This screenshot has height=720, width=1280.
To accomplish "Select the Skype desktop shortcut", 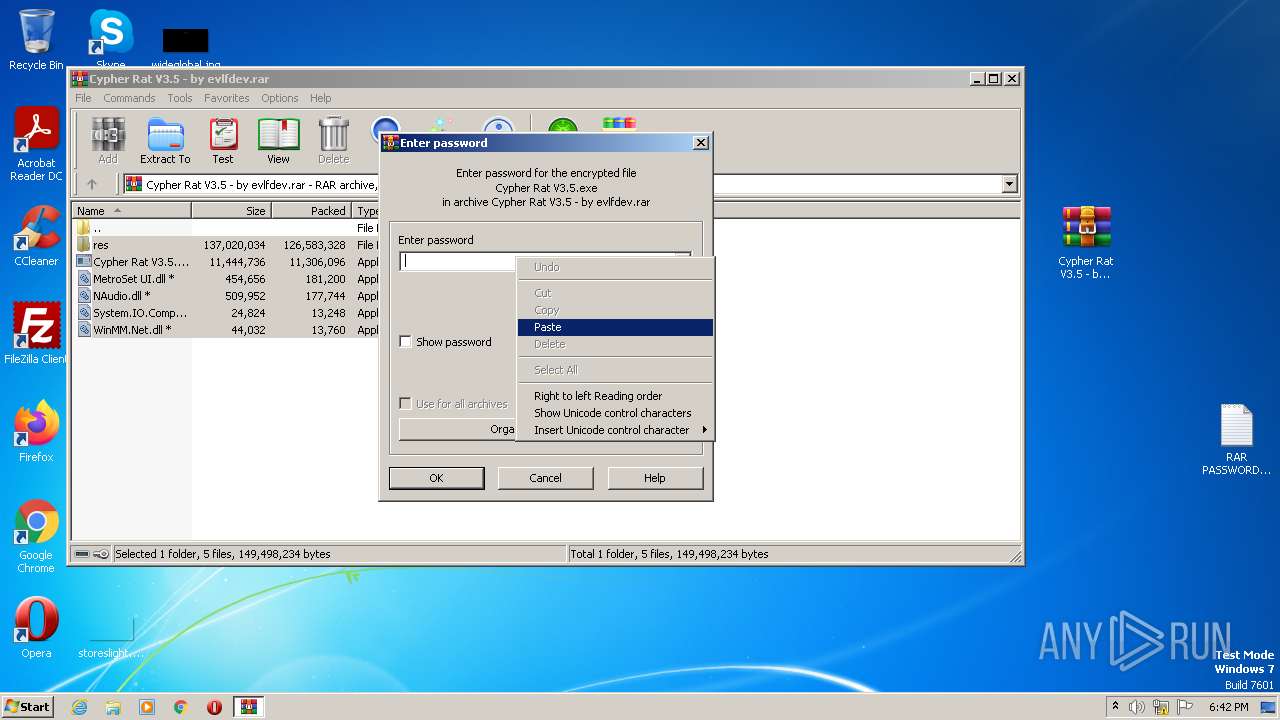I will (x=111, y=40).
